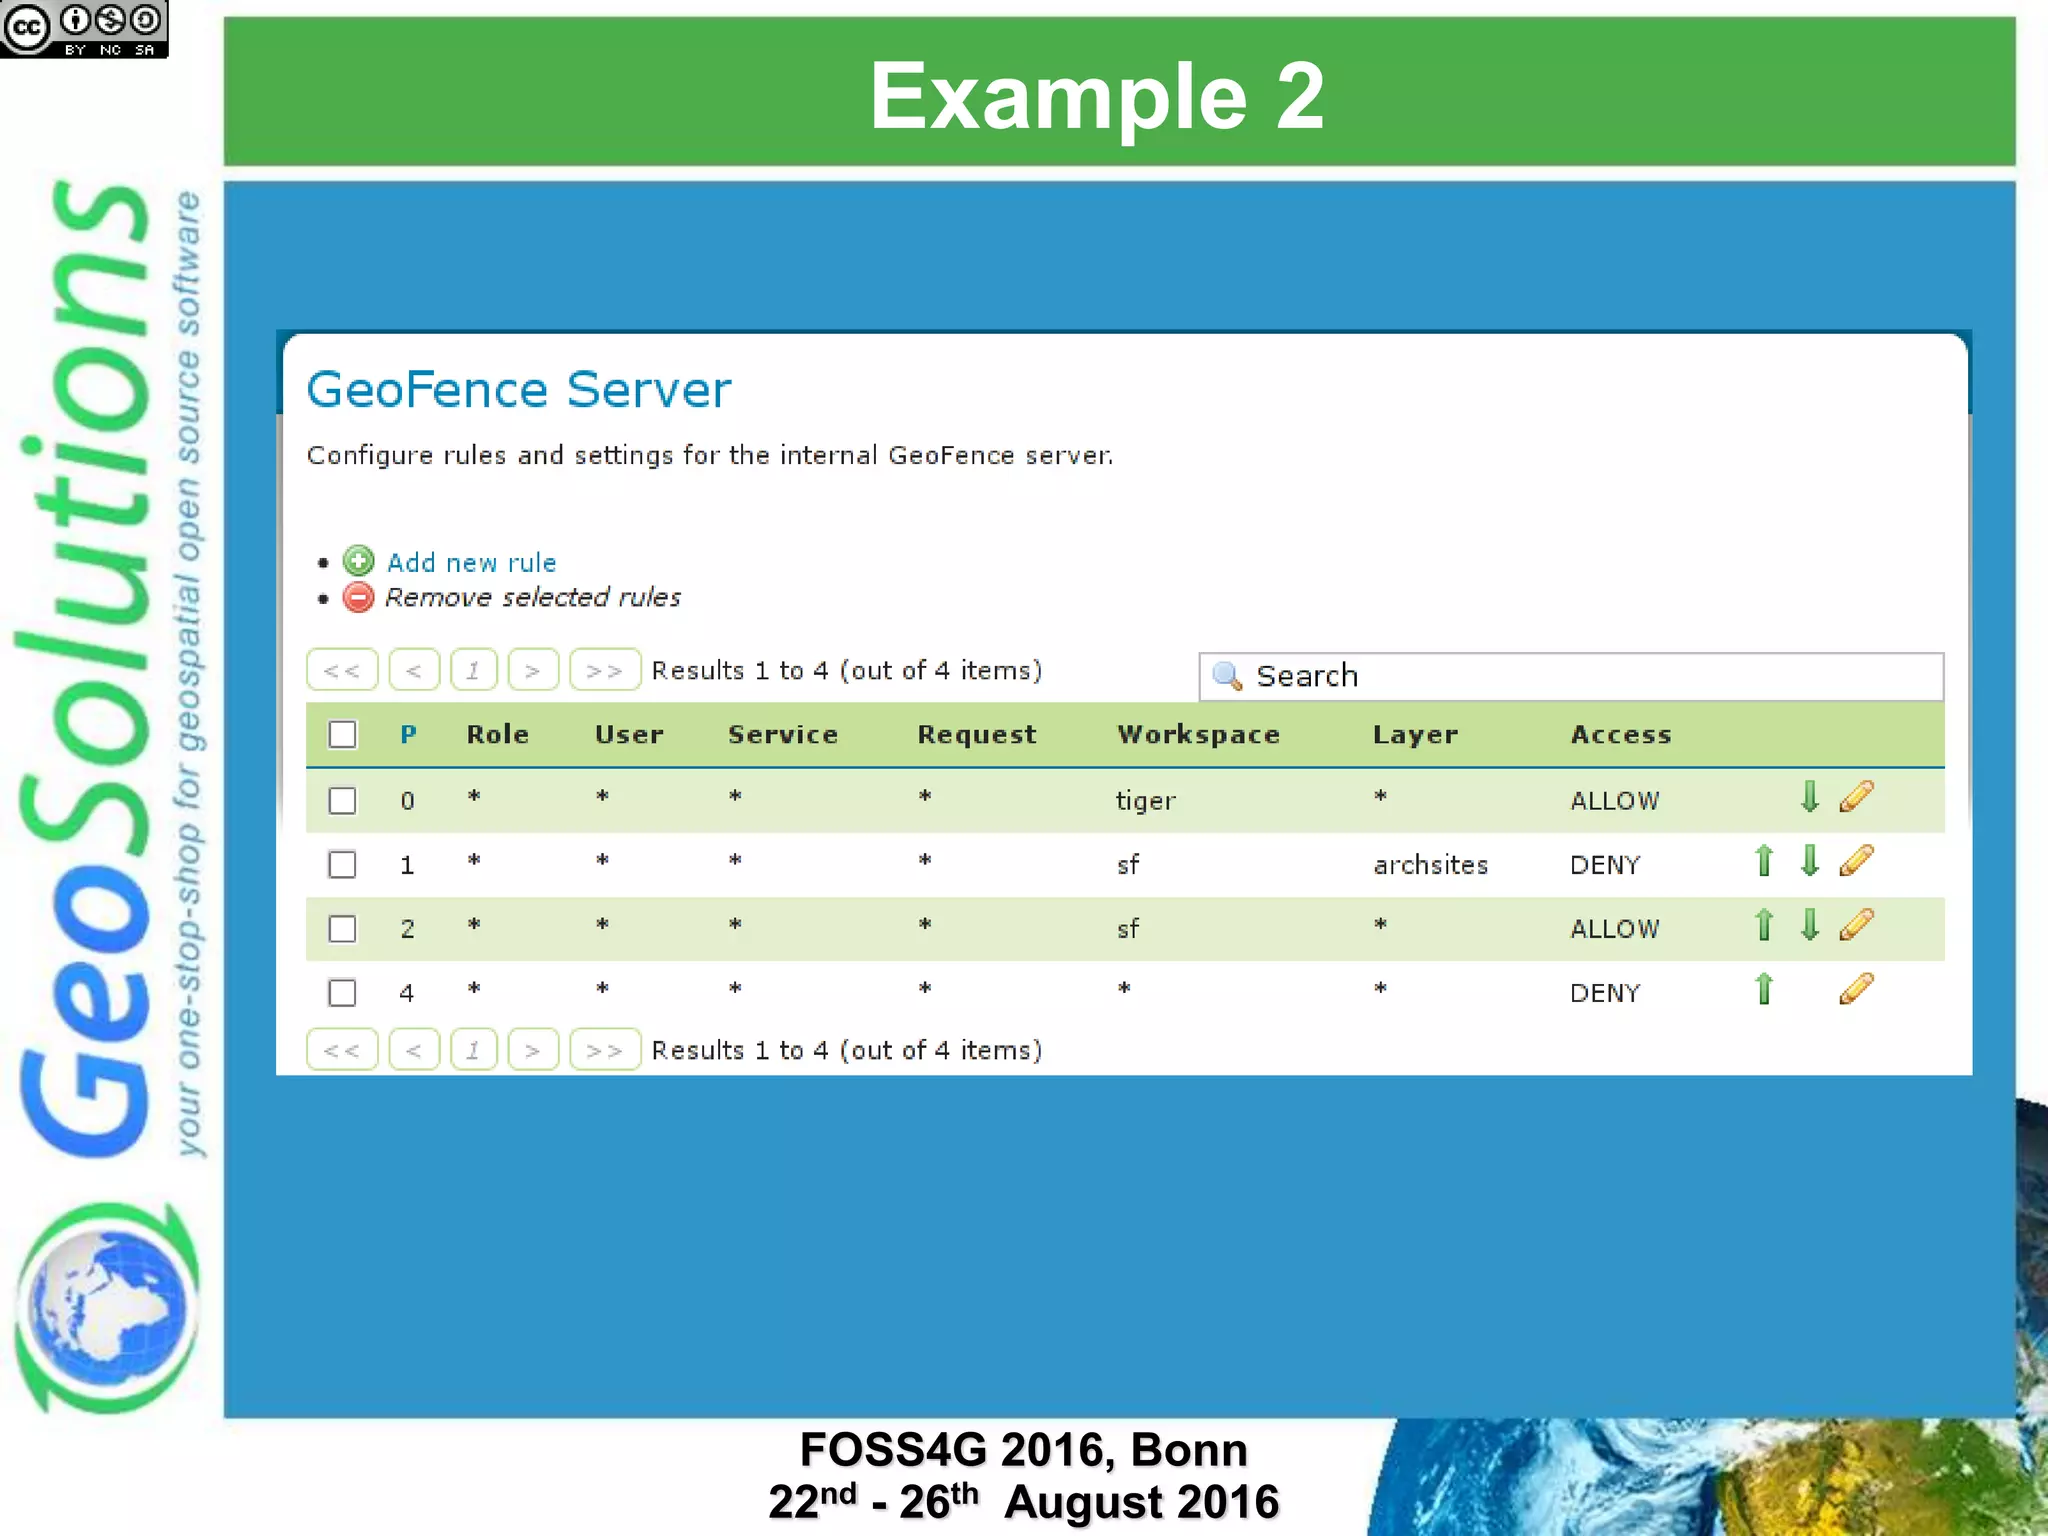Screen dimensions: 2048x1536
Task: Move priority 2 sf ALLOW rule up
Action: coord(1764,925)
